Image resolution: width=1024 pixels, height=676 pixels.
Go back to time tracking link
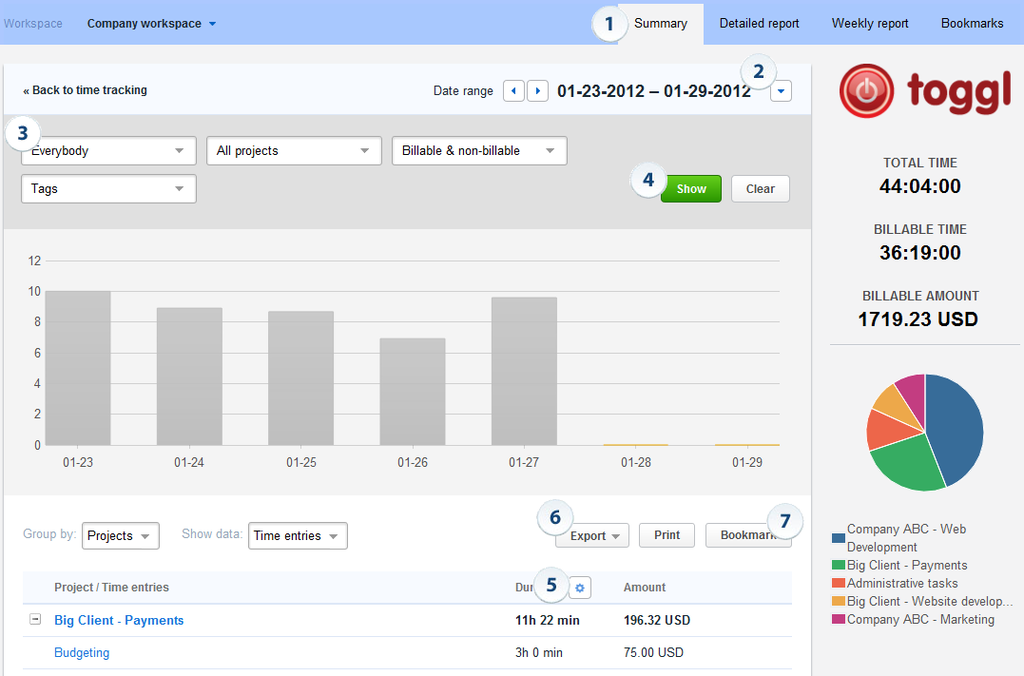[85, 90]
